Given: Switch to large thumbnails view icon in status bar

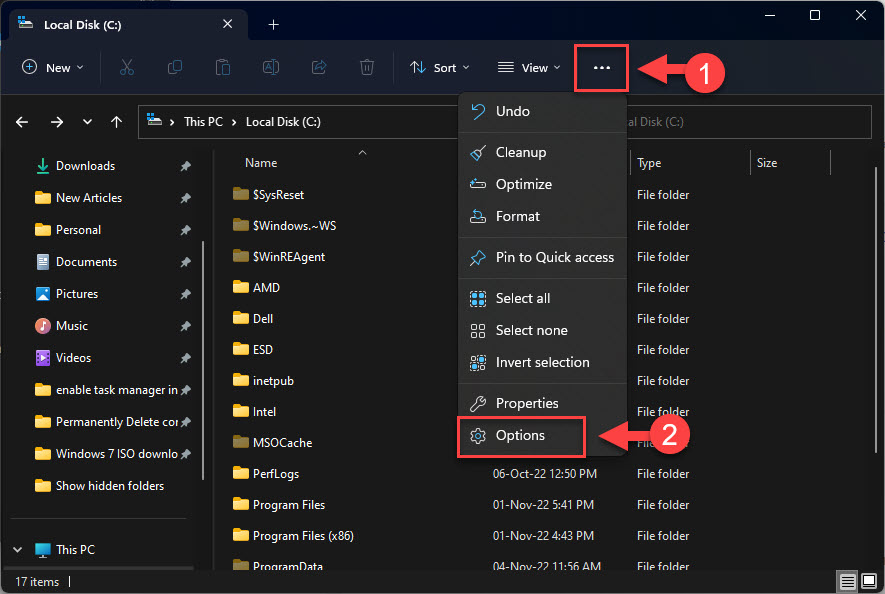Looking at the screenshot, I should (869, 581).
